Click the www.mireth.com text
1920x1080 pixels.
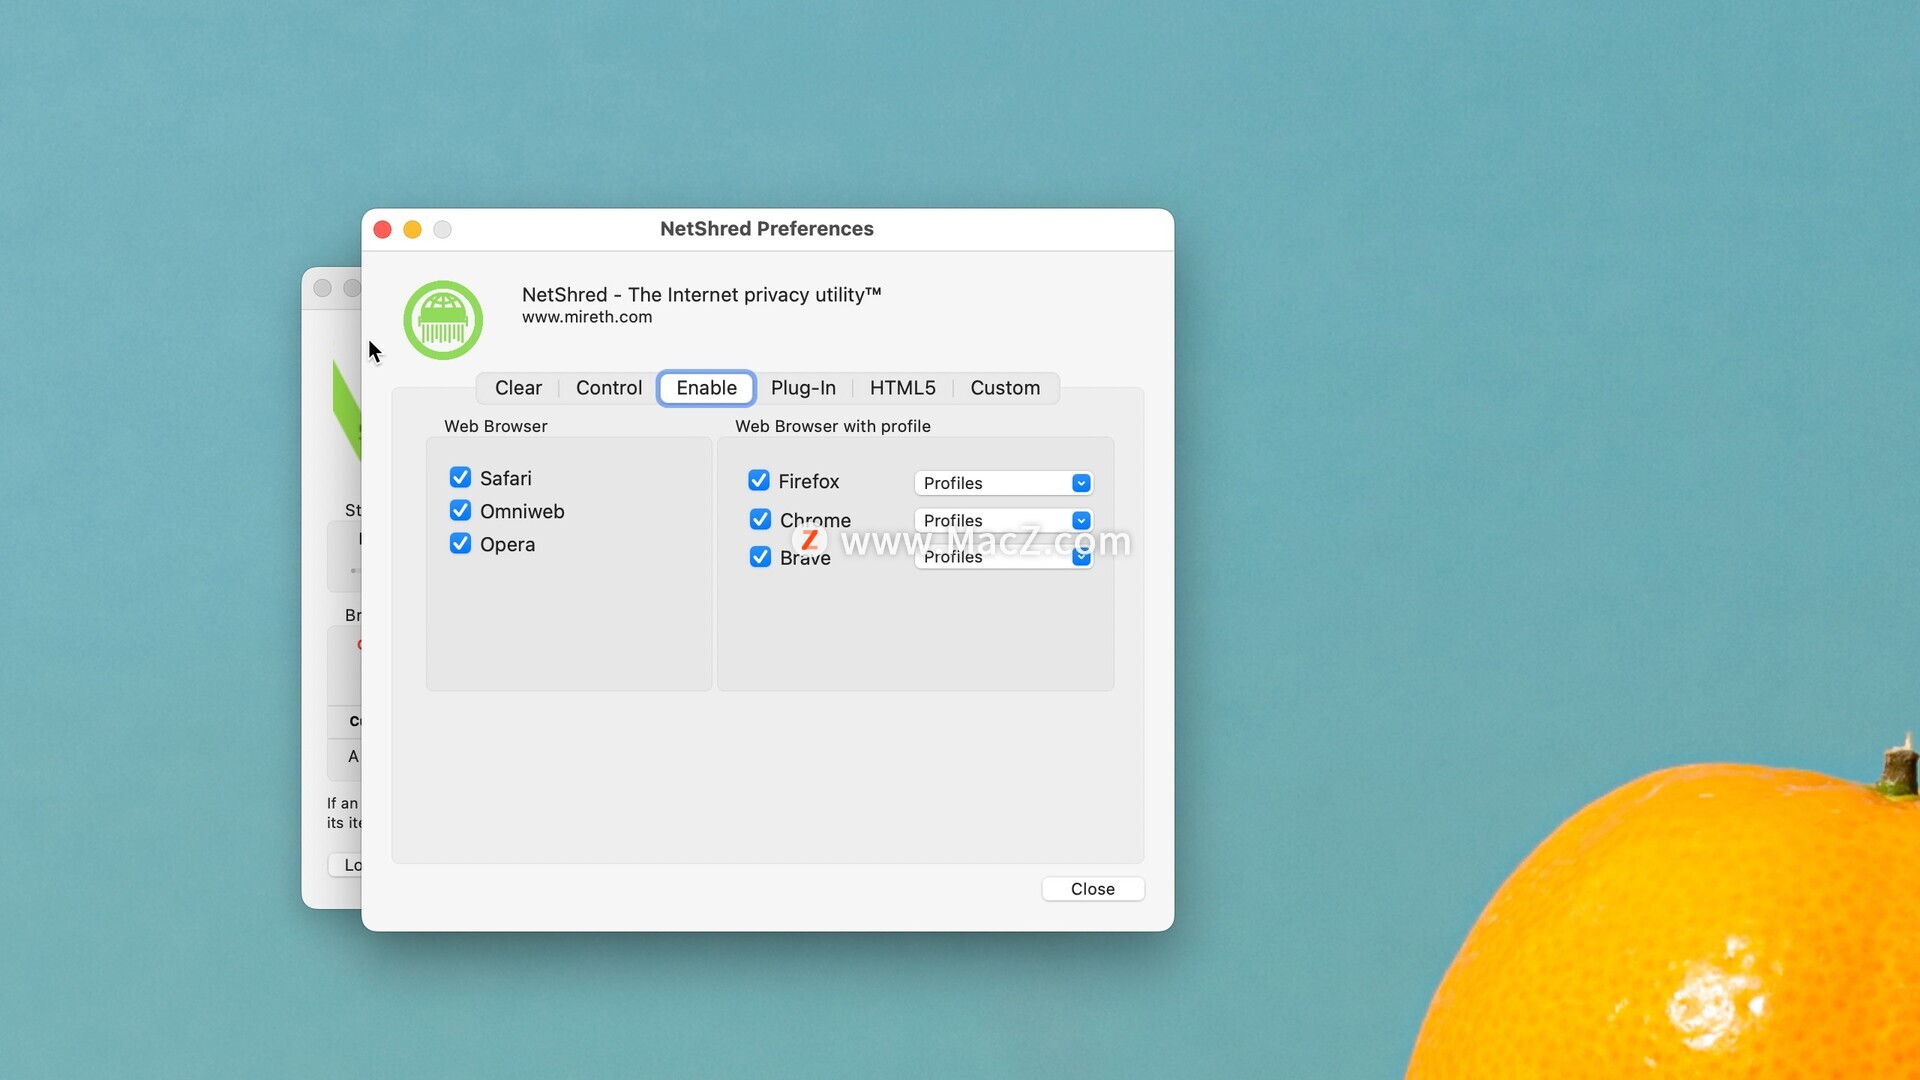587,317
